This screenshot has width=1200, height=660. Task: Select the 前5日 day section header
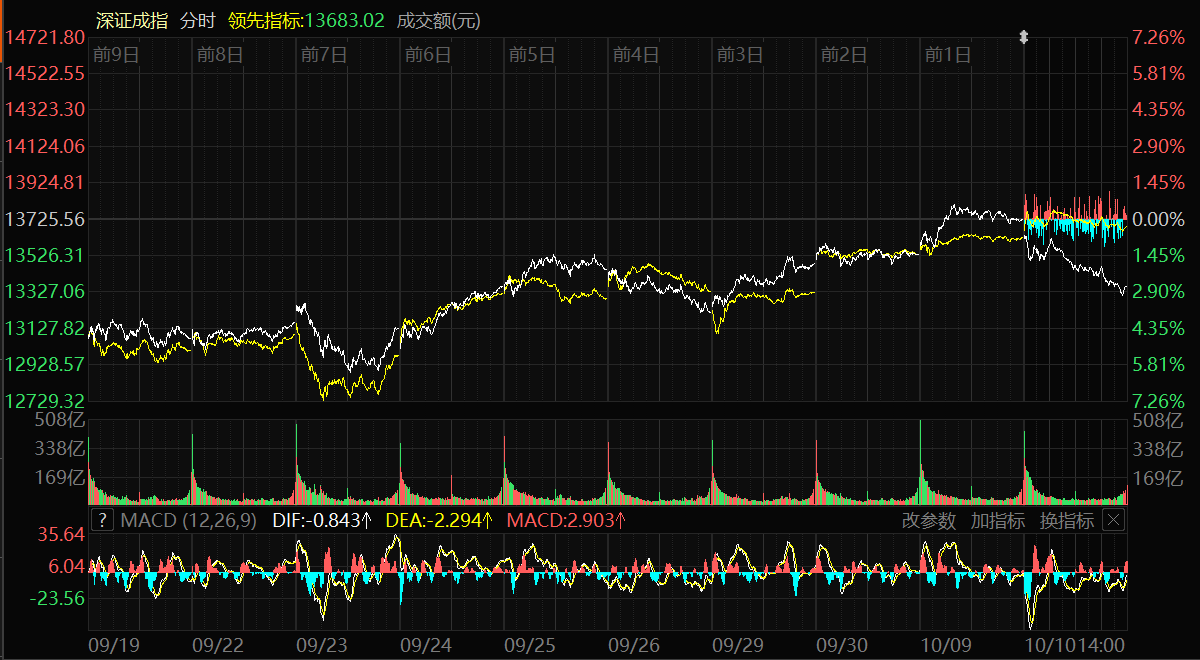(531, 55)
